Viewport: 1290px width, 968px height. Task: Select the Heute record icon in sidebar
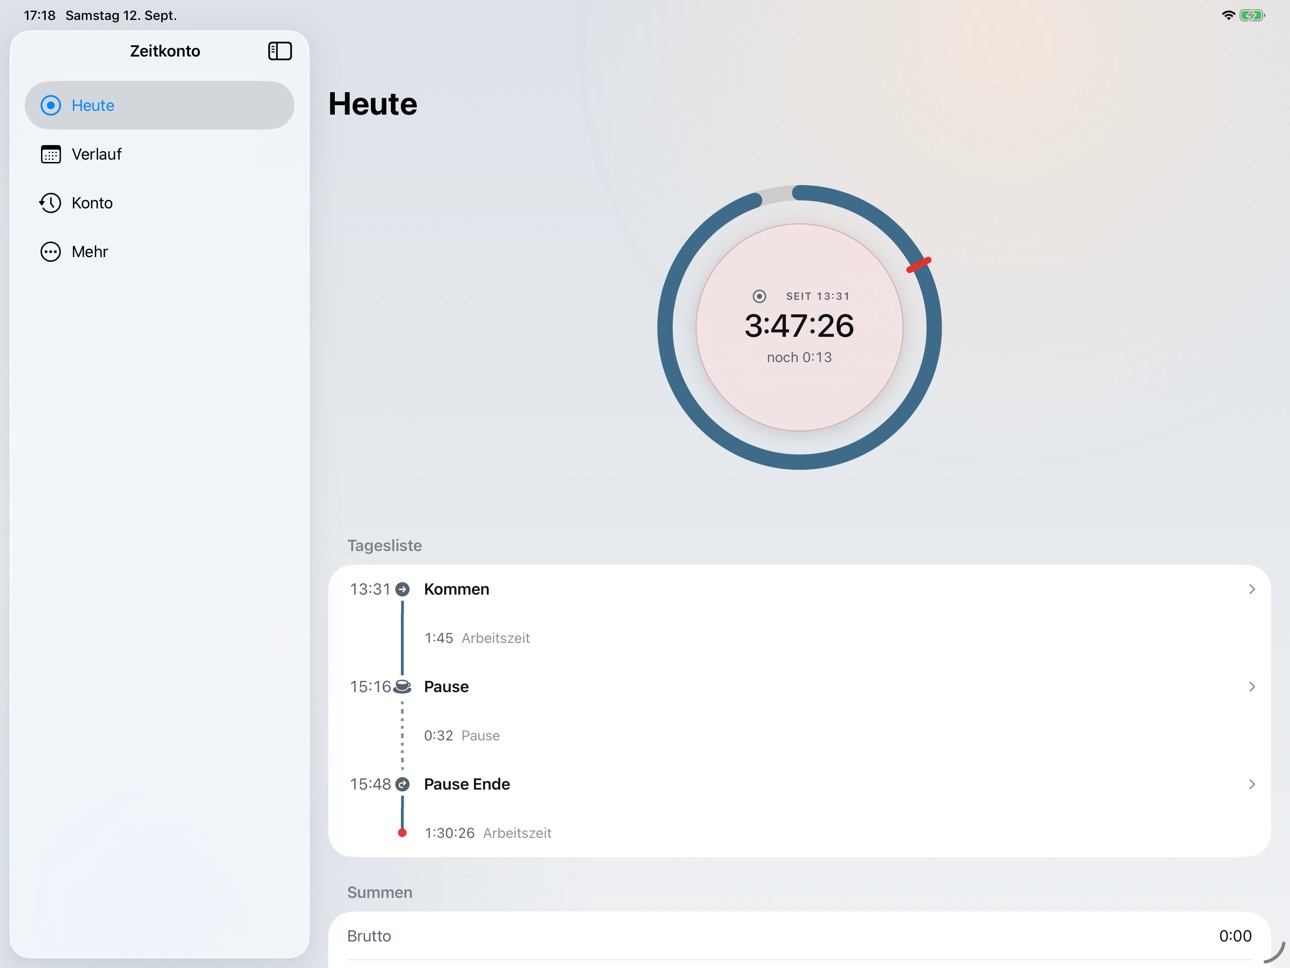pos(50,105)
